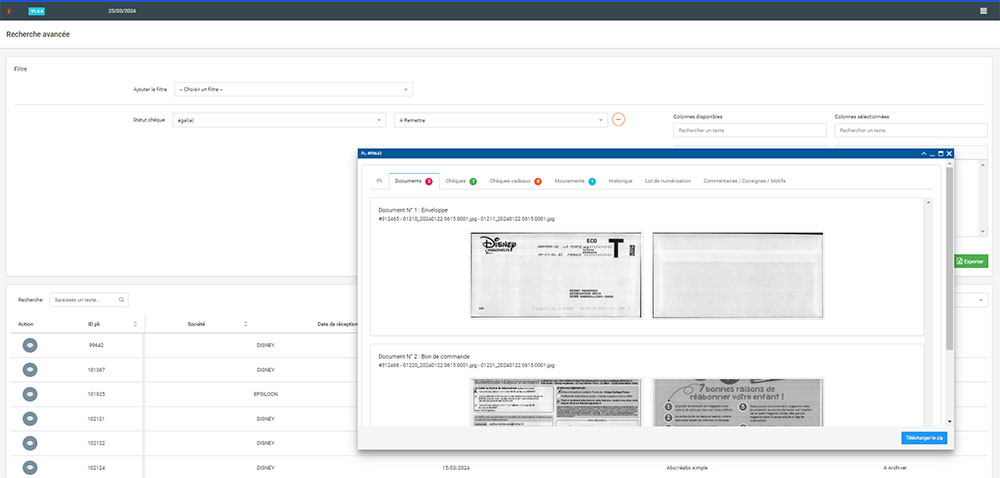Sort the table by ID pli column
This screenshot has height=478, width=1000.
[x=135, y=324]
